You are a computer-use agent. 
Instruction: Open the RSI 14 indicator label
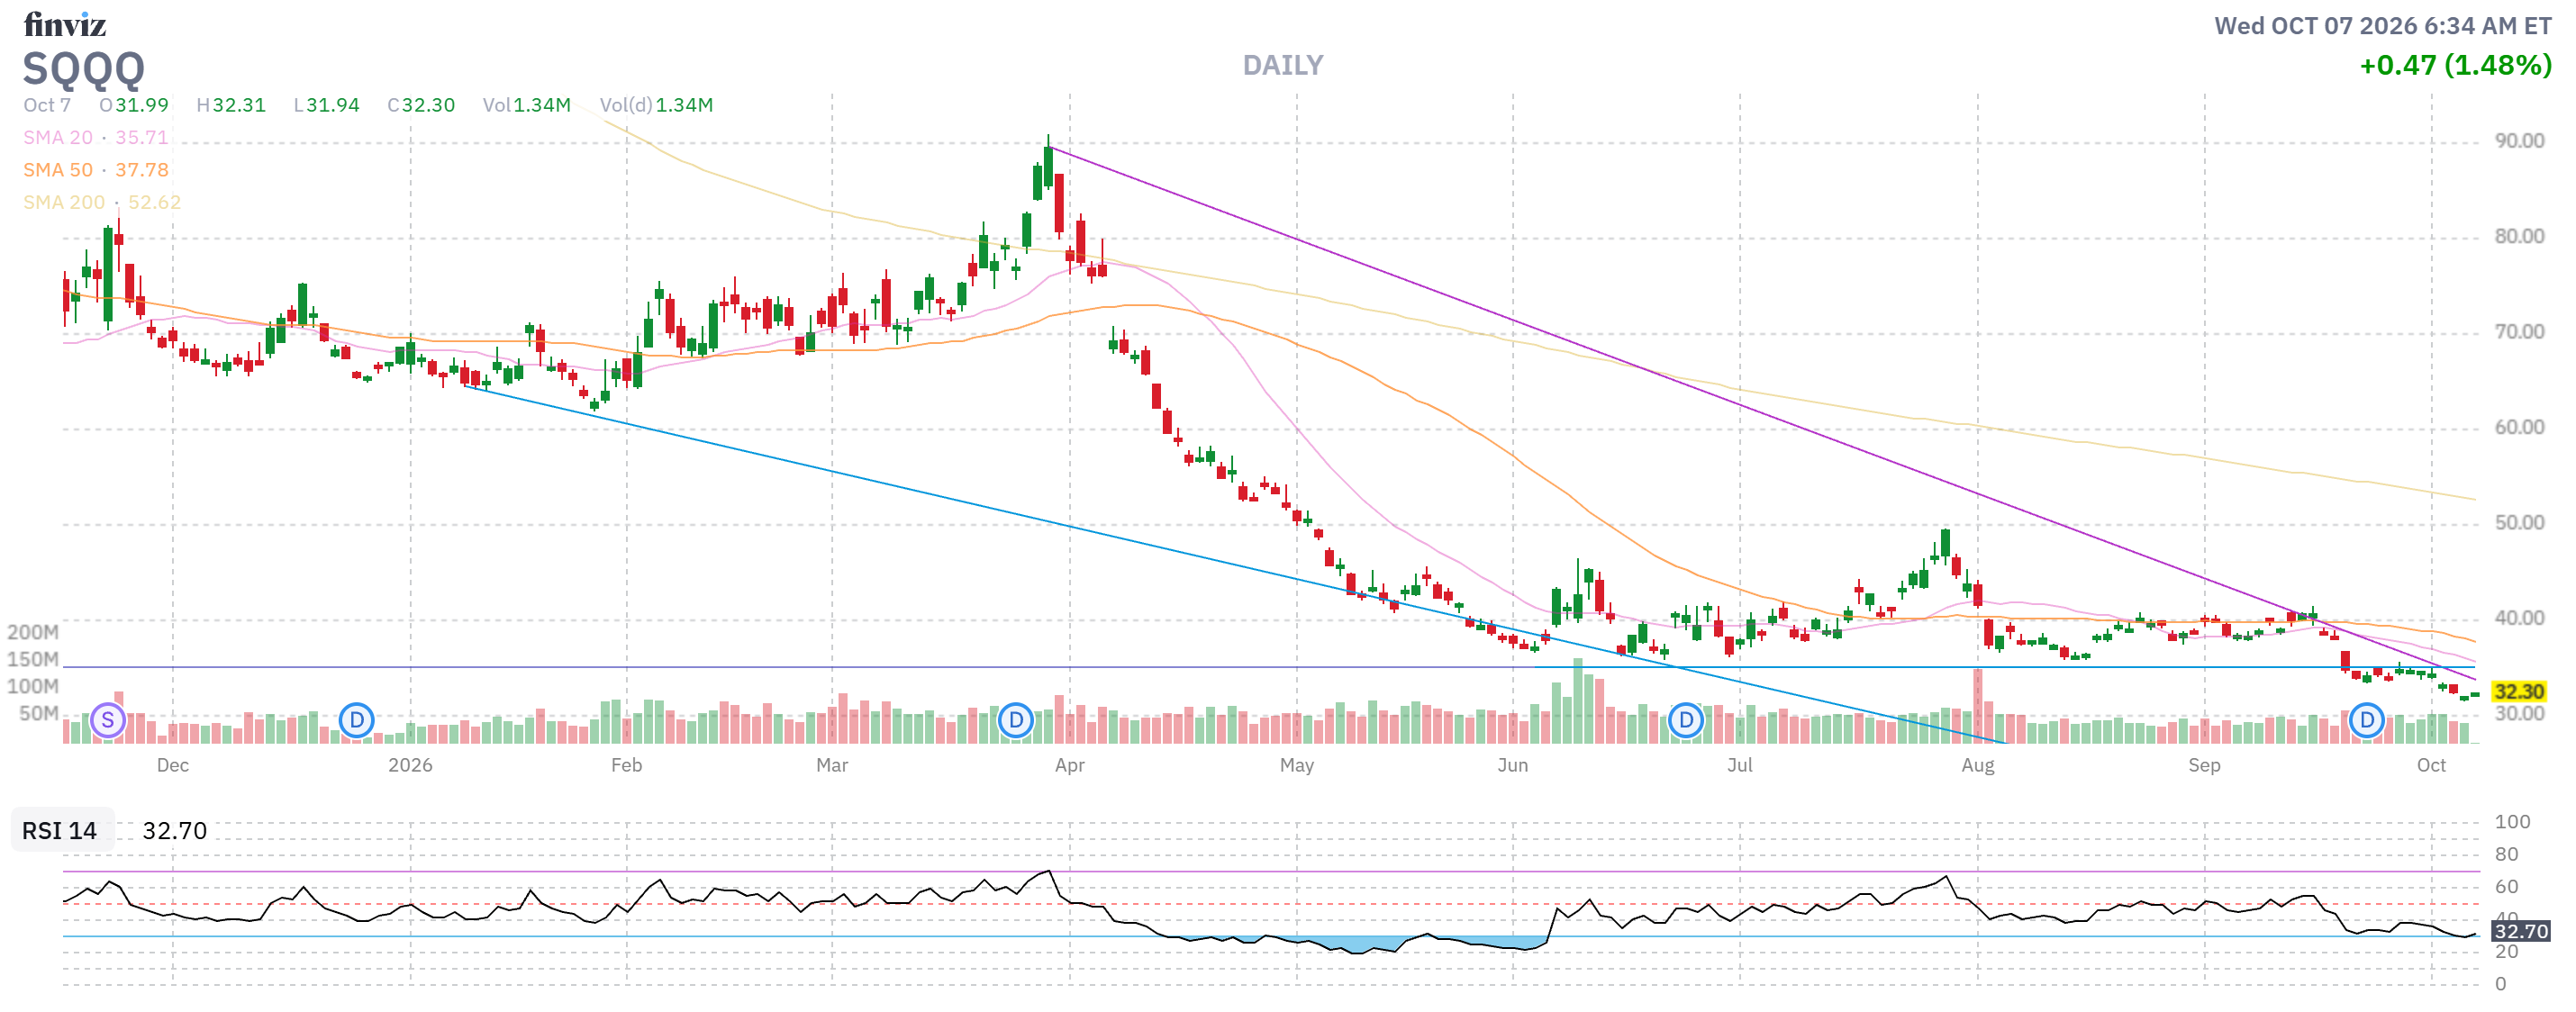[x=60, y=831]
